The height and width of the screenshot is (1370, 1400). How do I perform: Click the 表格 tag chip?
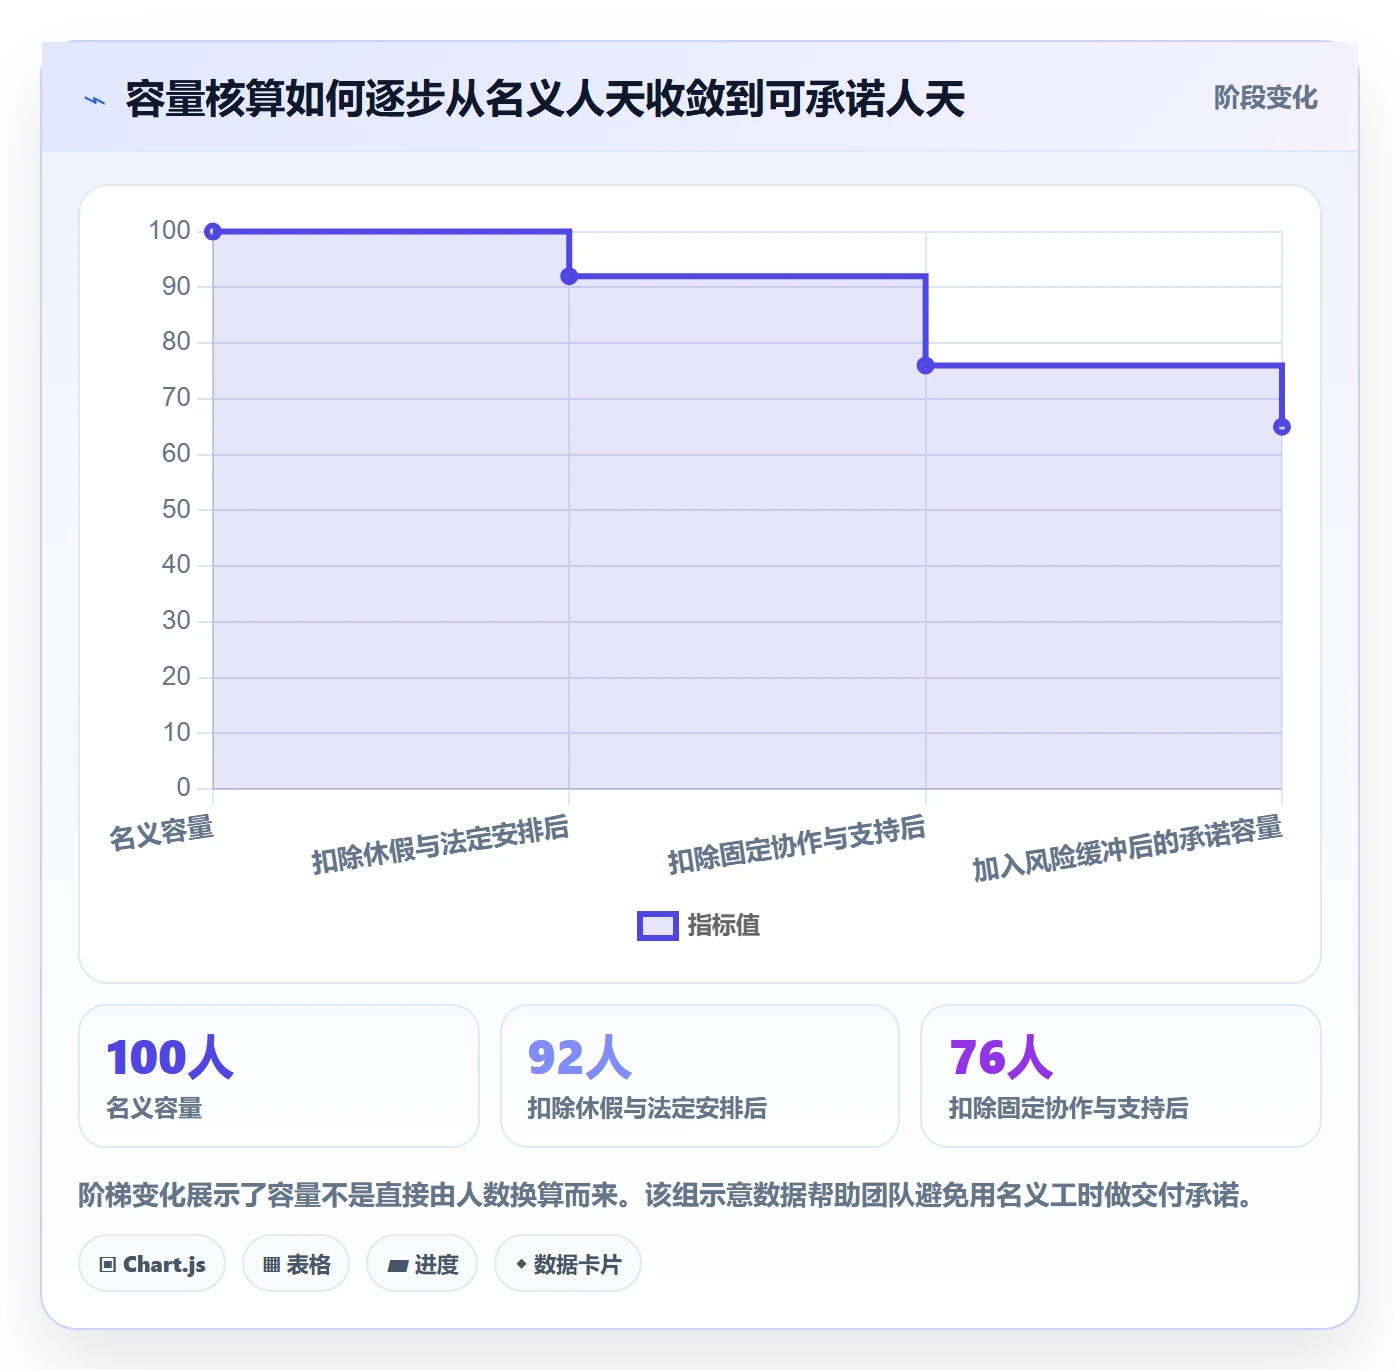point(296,1264)
